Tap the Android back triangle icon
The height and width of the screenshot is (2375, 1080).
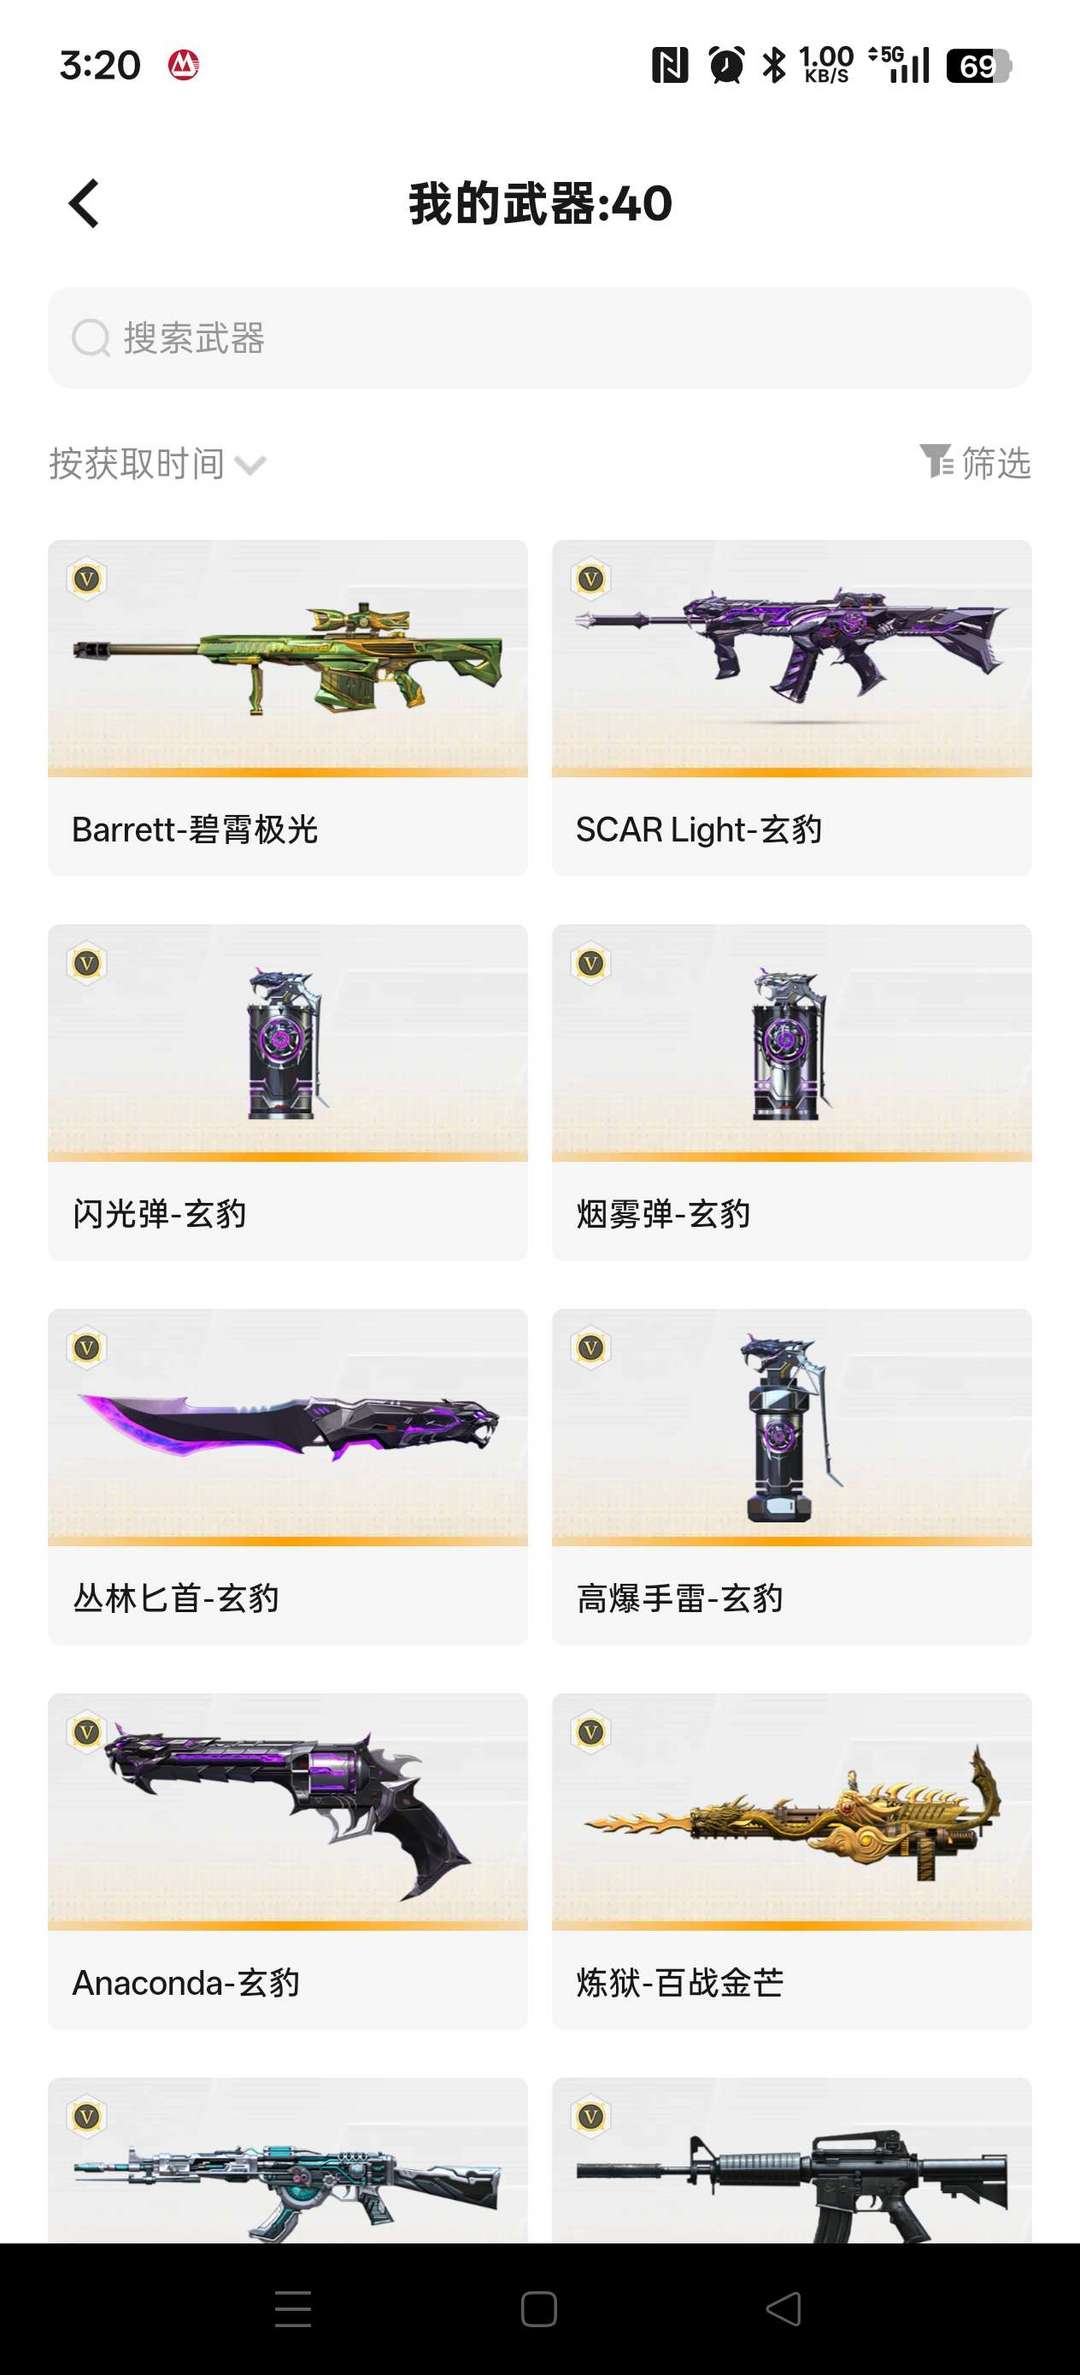click(784, 2308)
